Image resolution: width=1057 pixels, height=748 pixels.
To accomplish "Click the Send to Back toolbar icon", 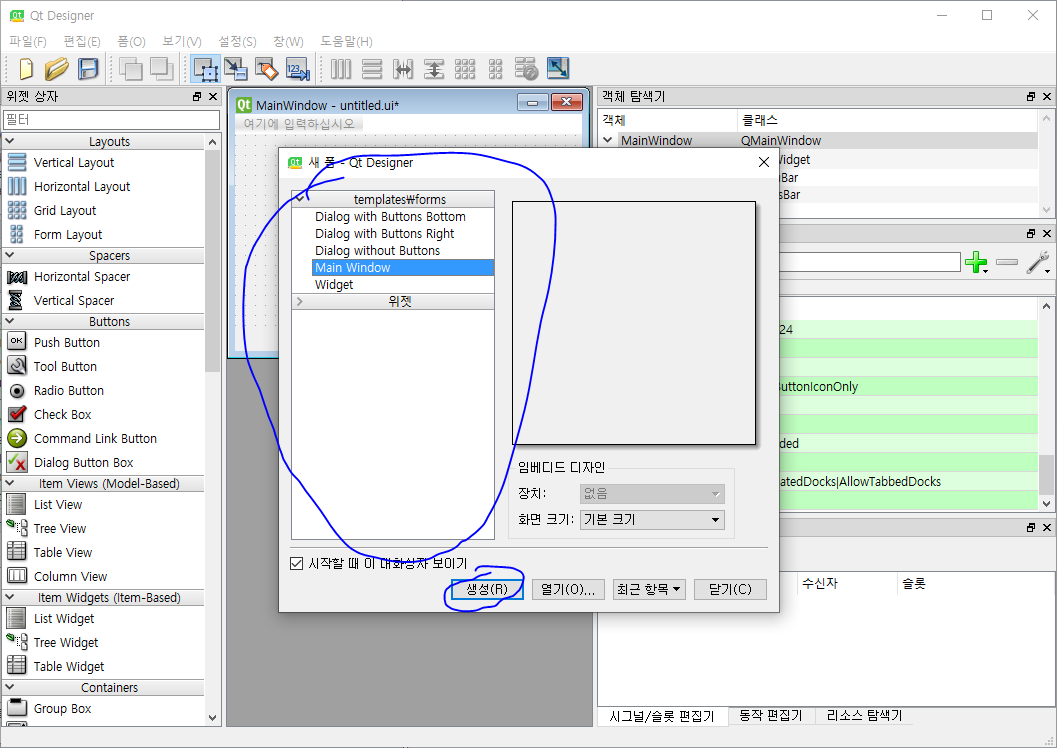I will pyautogui.click(x=130, y=69).
